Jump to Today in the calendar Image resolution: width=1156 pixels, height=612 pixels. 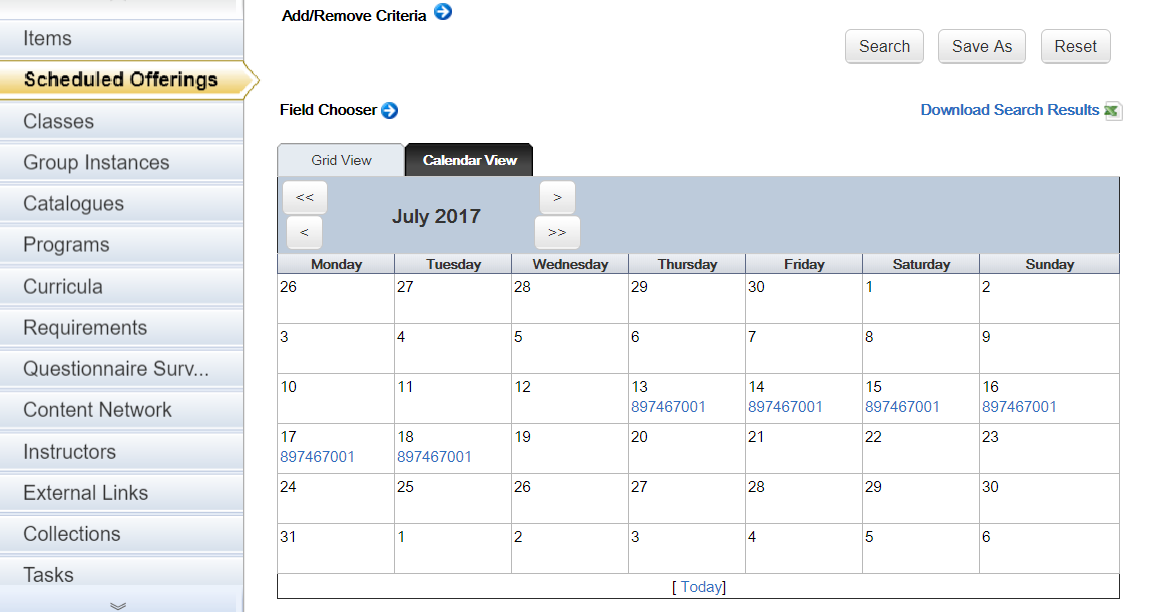tap(700, 587)
